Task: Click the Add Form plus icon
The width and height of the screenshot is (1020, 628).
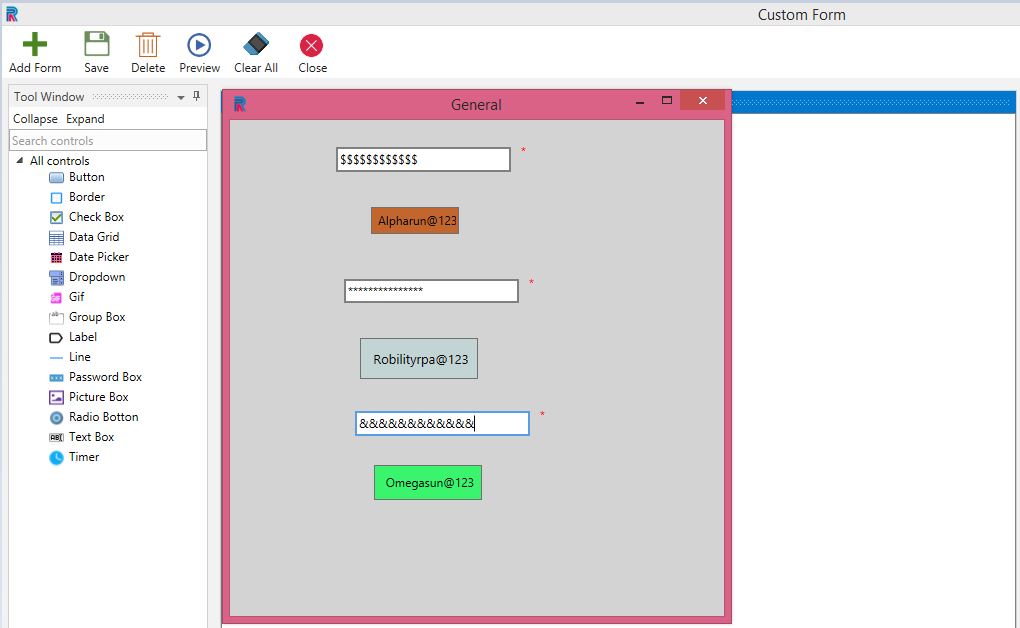Action: tap(35, 45)
